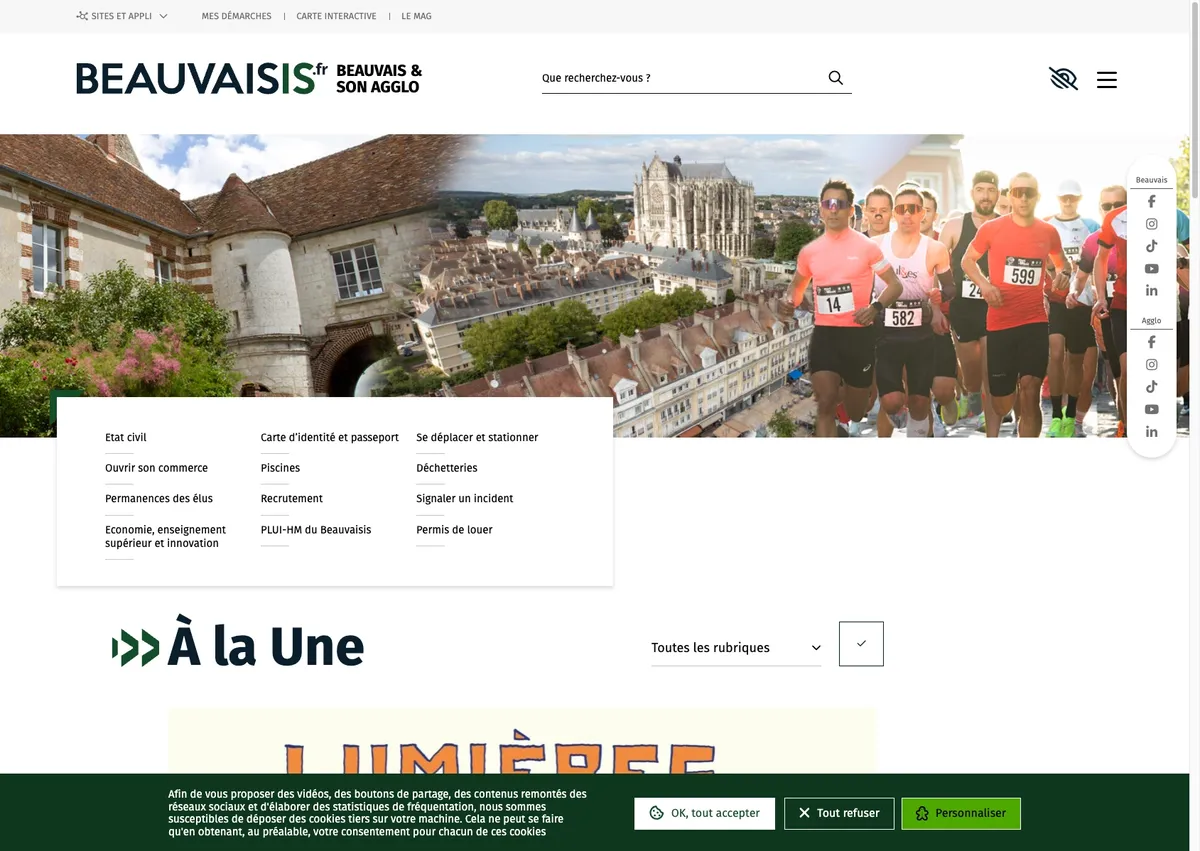1200x851 pixels.
Task: Toggle the accessibility crossed-eye icon
Action: click(x=1063, y=79)
